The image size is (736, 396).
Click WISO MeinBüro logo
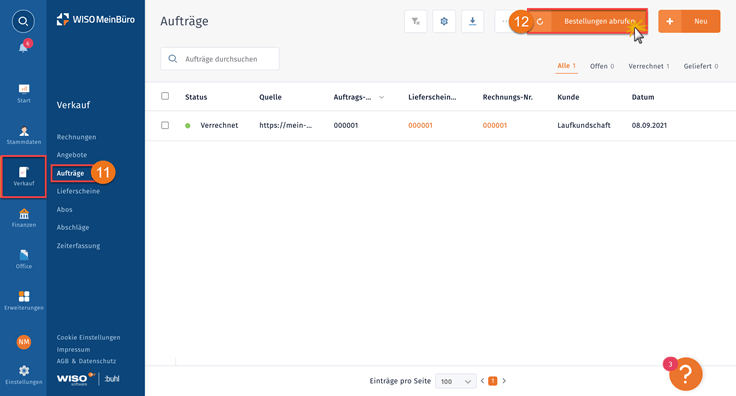(95, 20)
